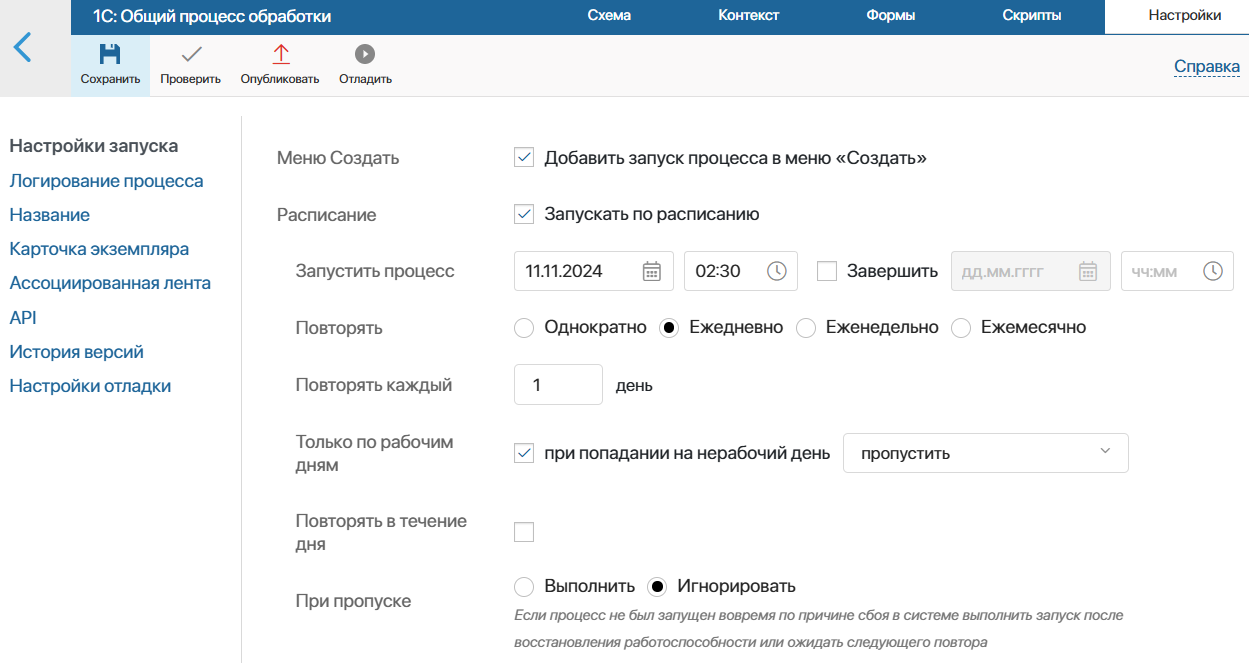Start debugging with Отладить
This screenshot has height=663, width=1249.
(365, 65)
